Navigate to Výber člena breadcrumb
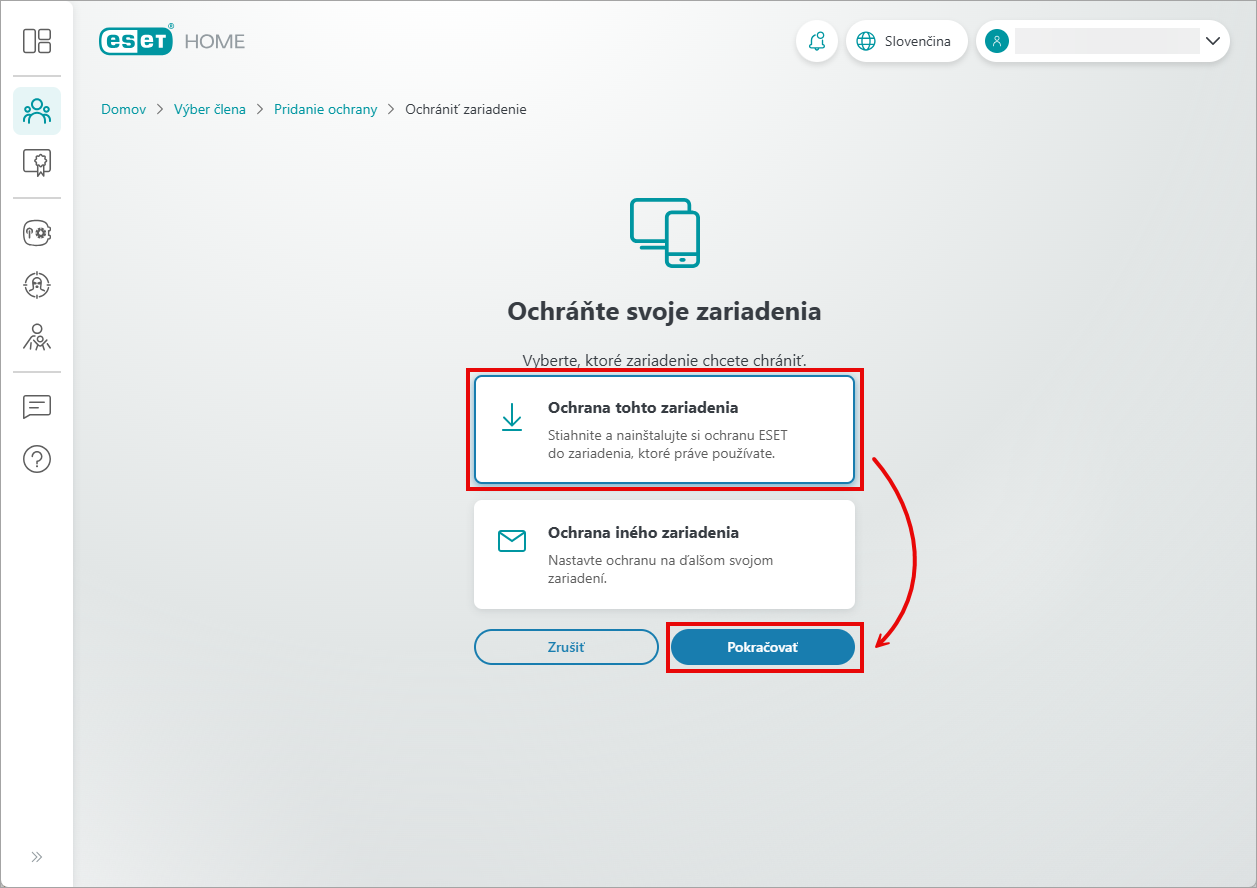The width and height of the screenshot is (1257, 888). coord(209,109)
